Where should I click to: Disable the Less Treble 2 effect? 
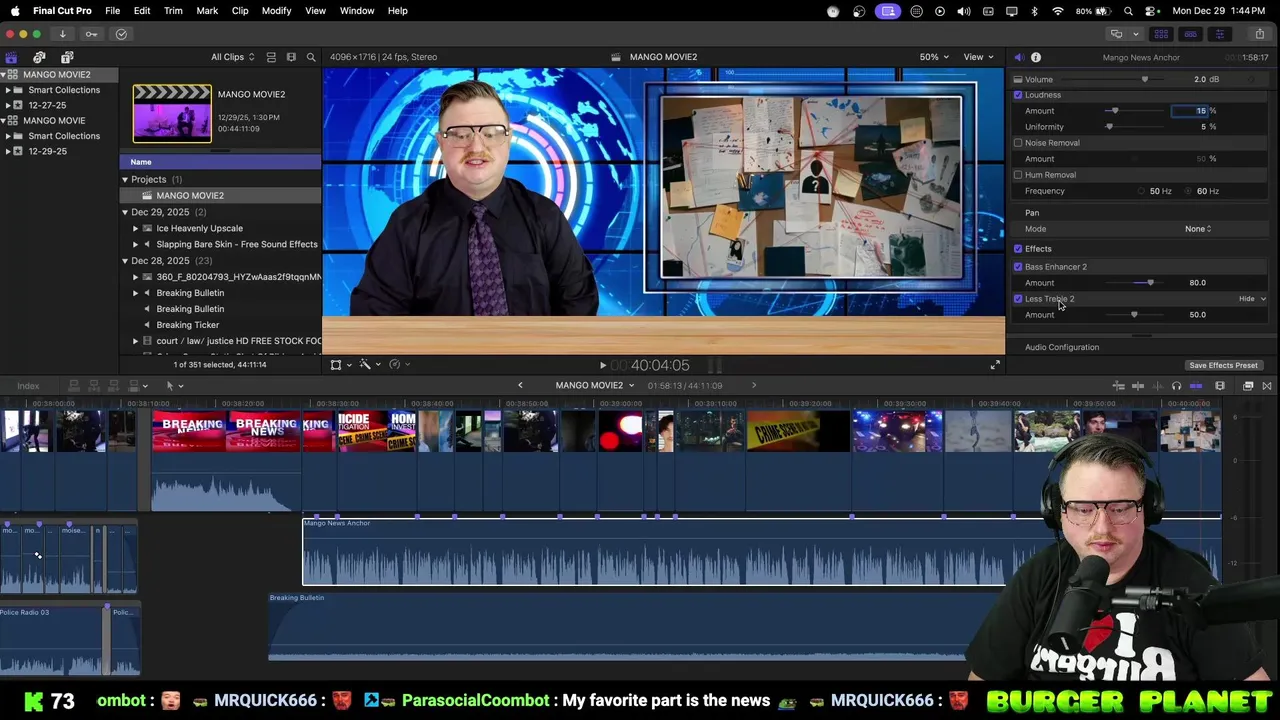coord(1018,299)
